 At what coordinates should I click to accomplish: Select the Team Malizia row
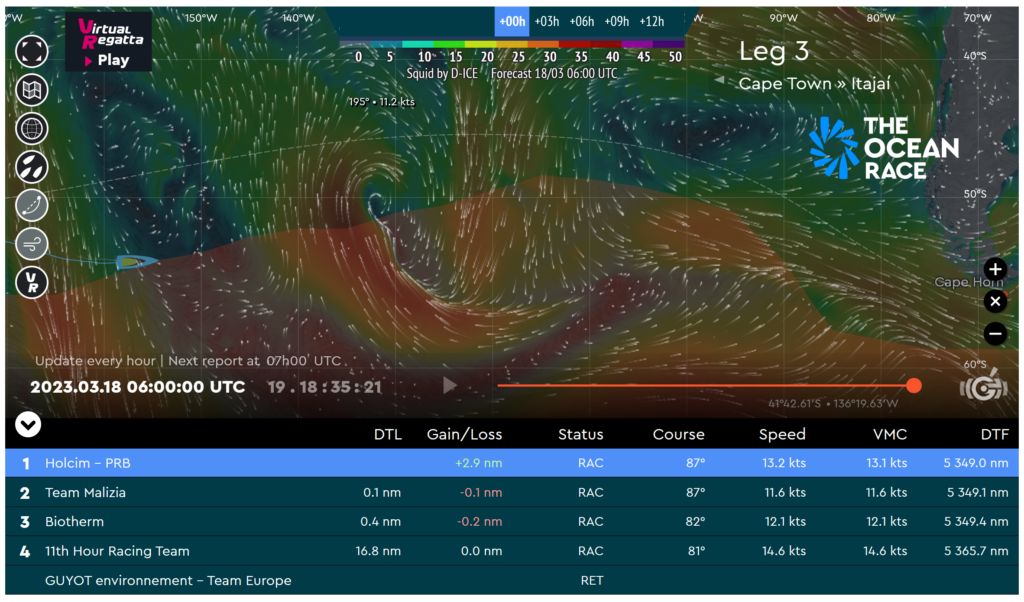point(512,492)
